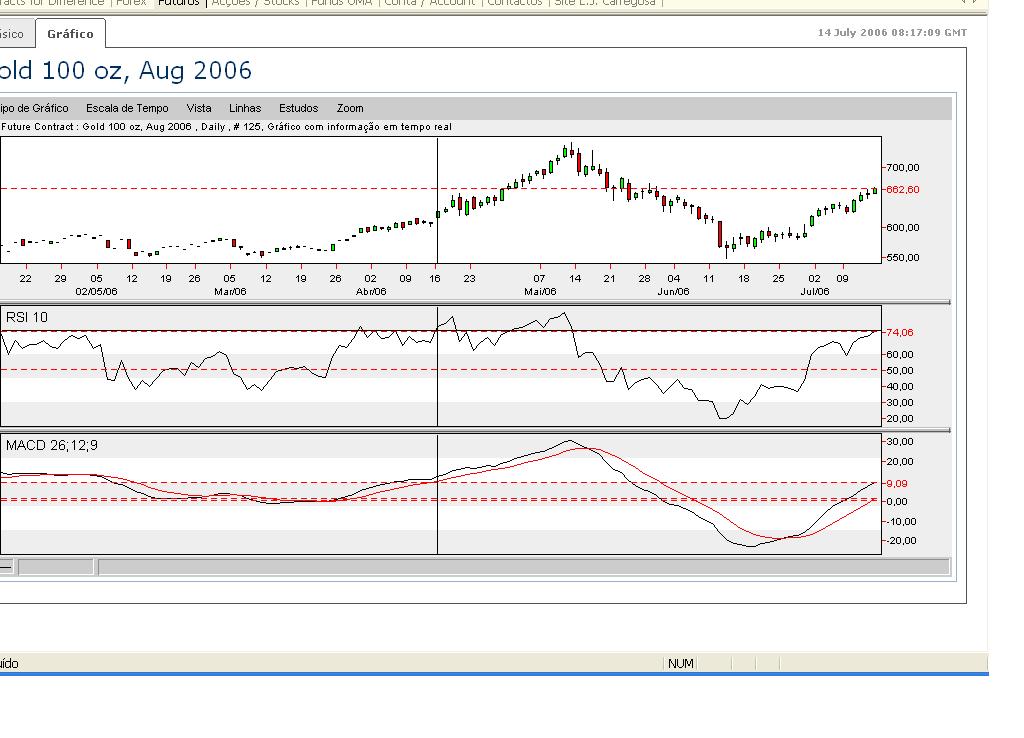Click the MACD 26;12;9 indicator label
This screenshot has width=1024, height=738.
point(52,445)
